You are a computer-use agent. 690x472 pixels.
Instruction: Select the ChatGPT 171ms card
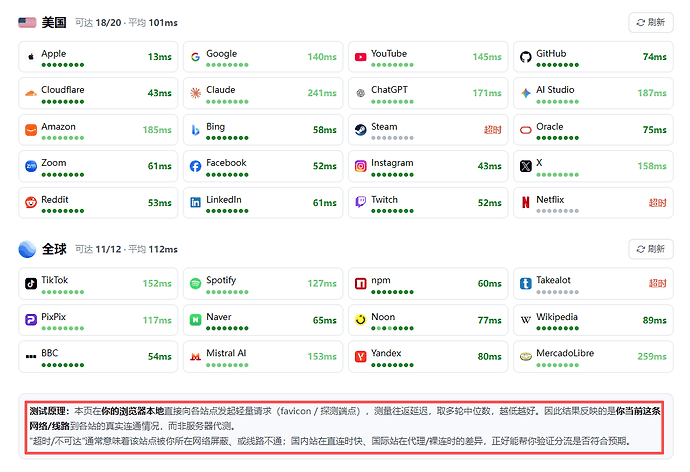(x=428, y=93)
